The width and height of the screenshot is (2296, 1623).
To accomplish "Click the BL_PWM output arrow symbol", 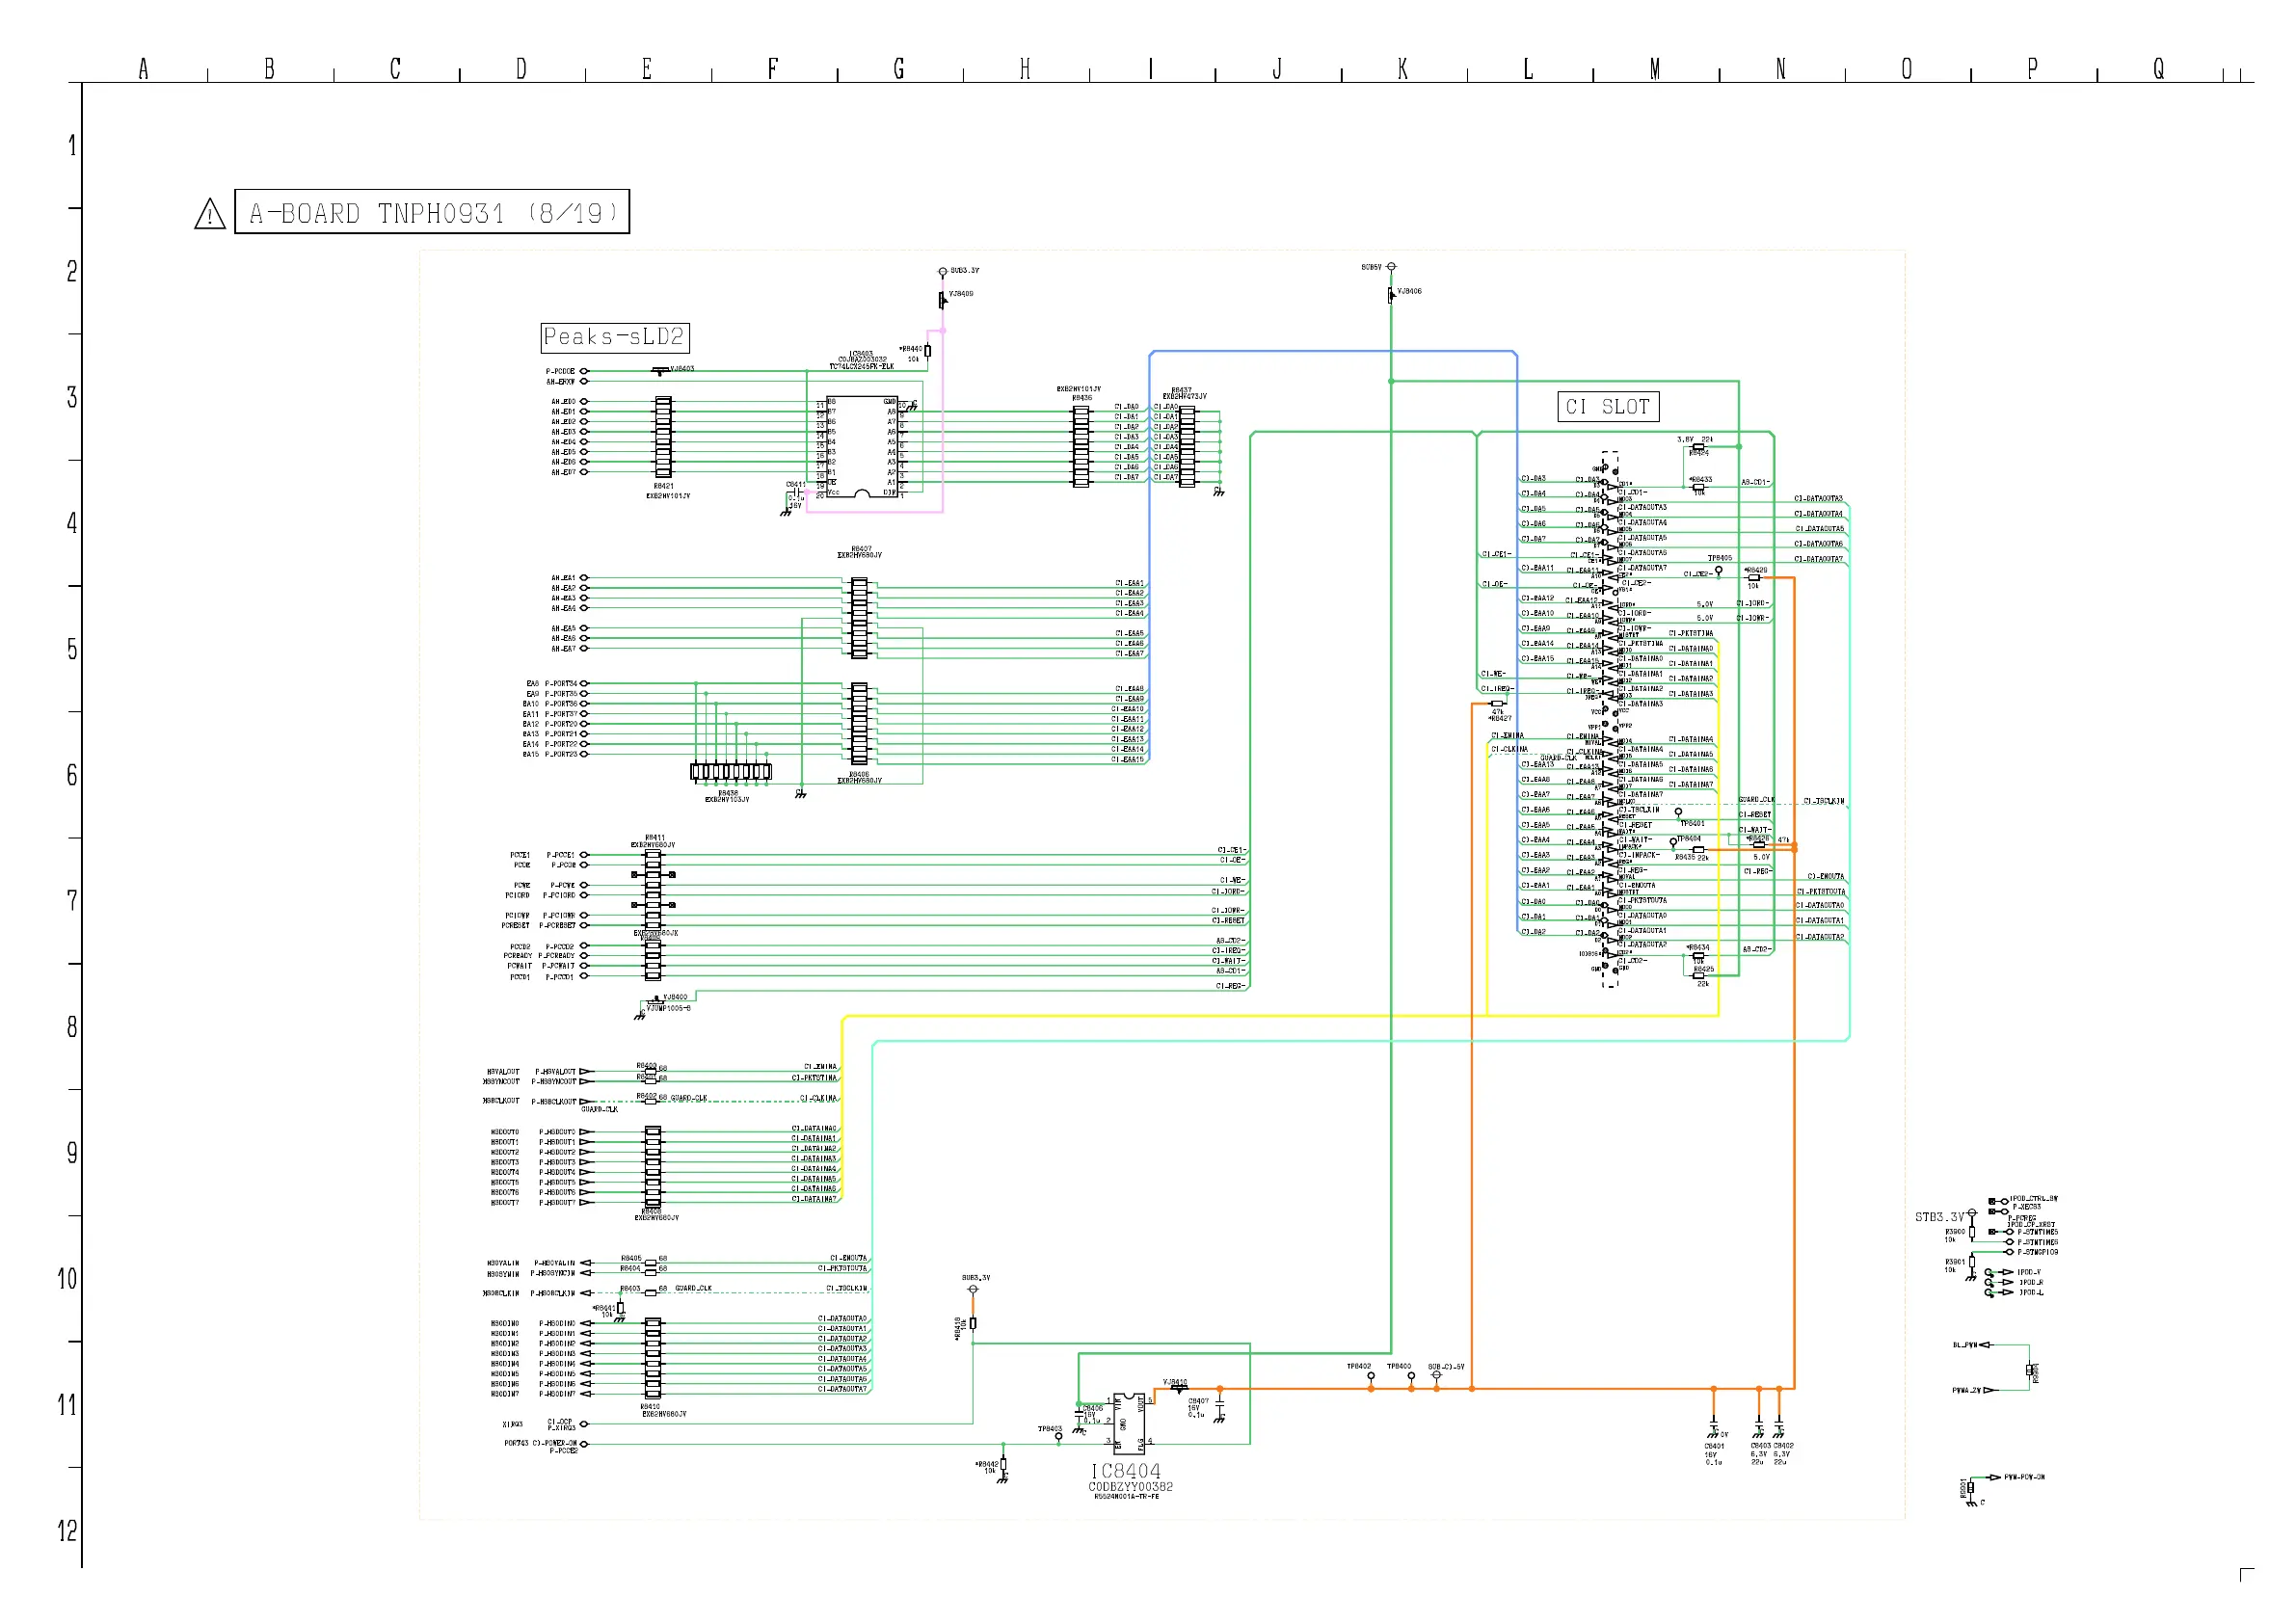I will pyautogui.click(x=1985, y=1345).
